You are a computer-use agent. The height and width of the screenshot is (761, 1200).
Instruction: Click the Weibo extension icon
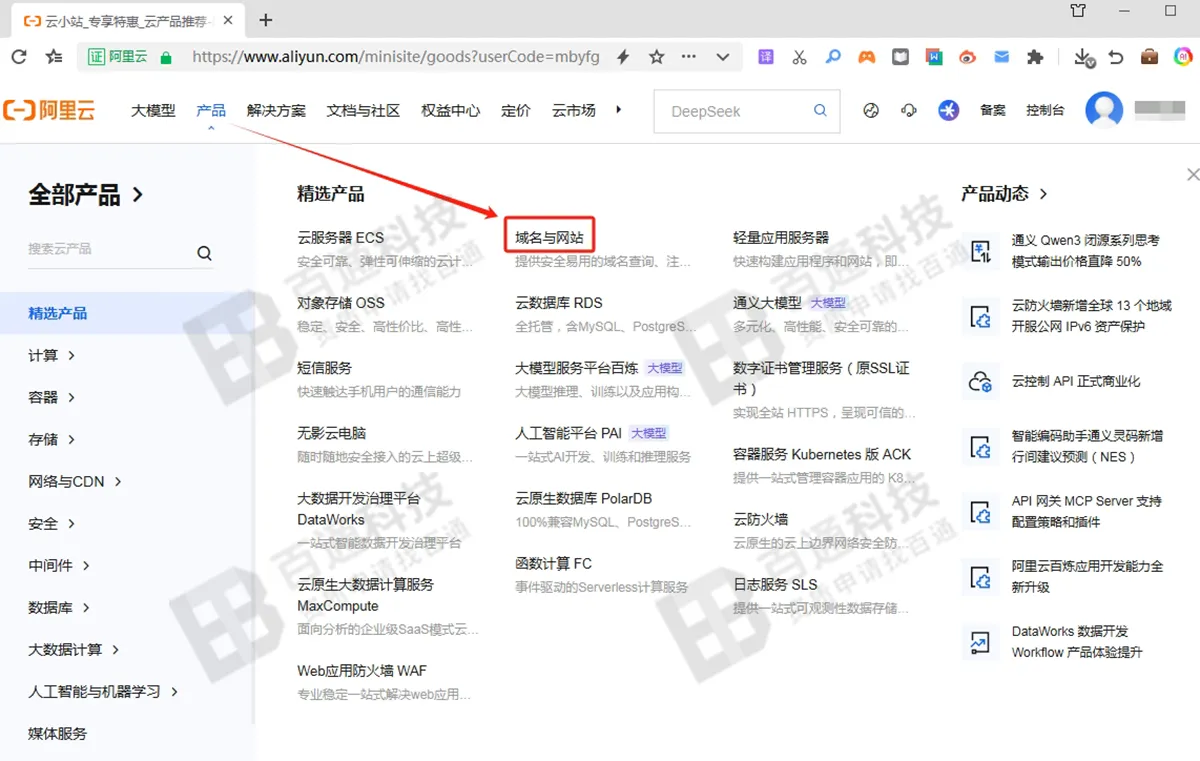pos(967,57)
